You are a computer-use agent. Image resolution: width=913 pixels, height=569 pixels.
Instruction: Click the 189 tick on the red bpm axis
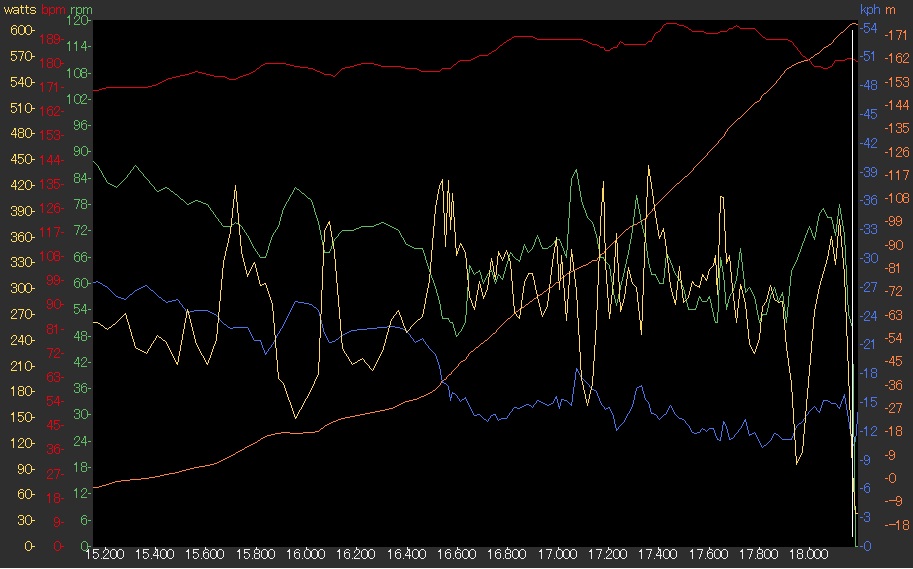click(52, 40)
